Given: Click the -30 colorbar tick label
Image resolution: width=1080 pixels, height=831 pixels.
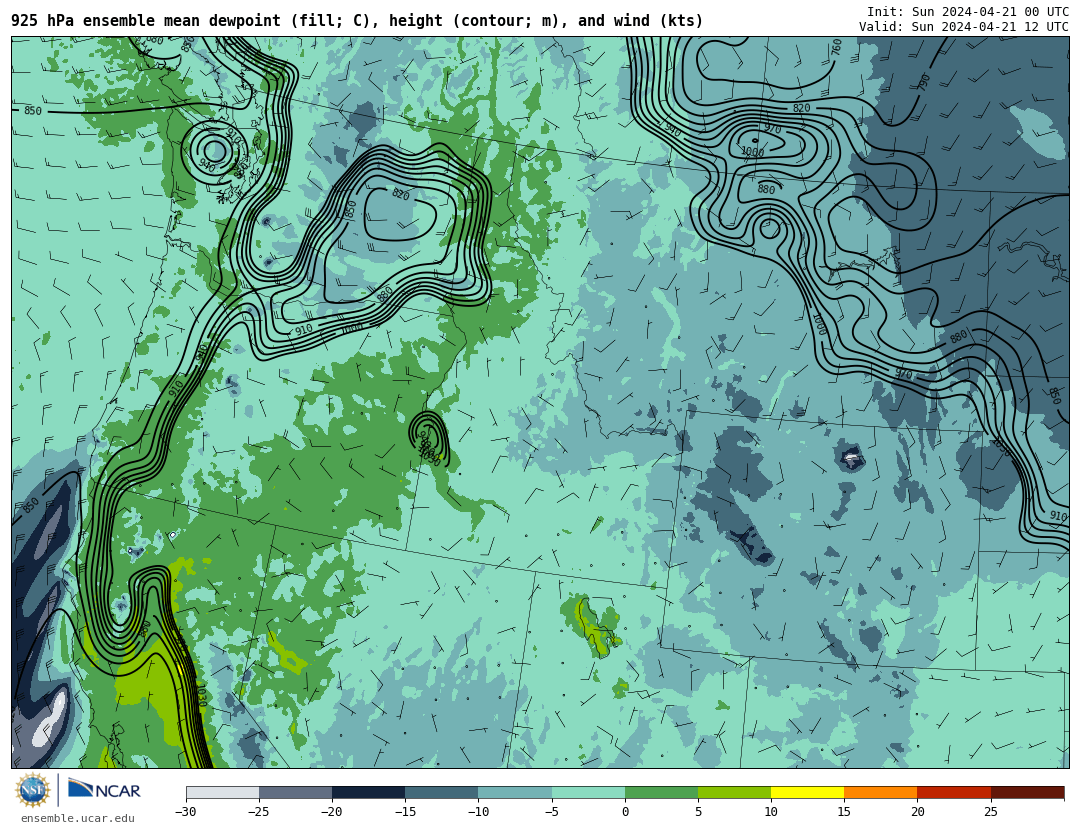Looking at the screenshot, I should tap(185, 812).
